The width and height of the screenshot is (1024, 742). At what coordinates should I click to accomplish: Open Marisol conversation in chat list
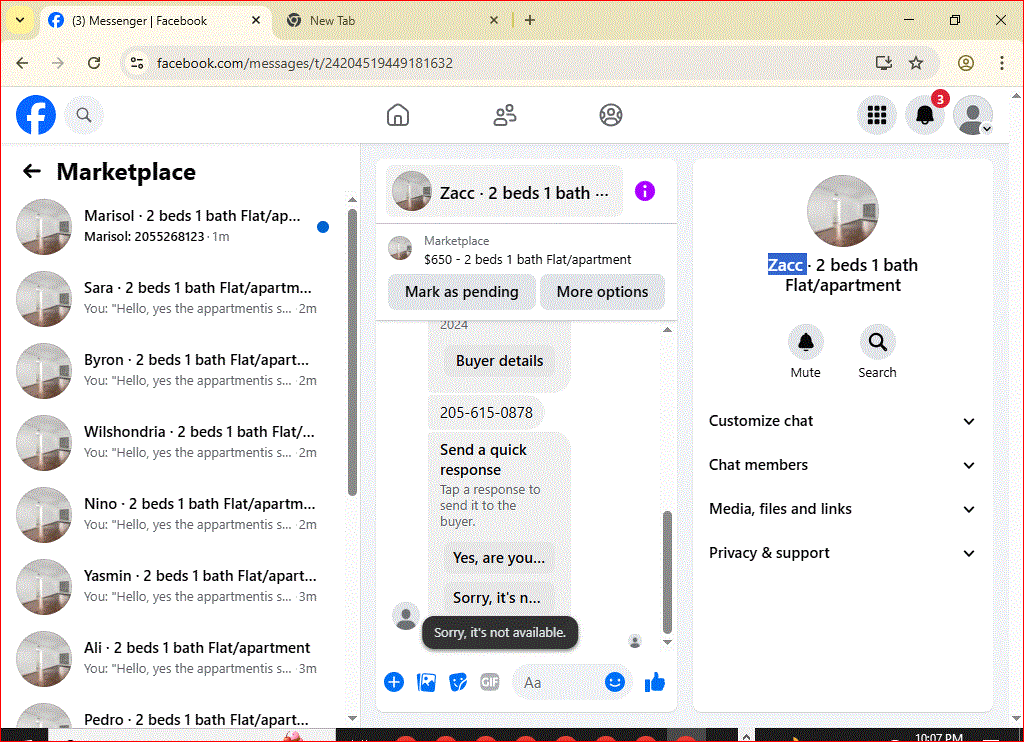click(175, 226)
